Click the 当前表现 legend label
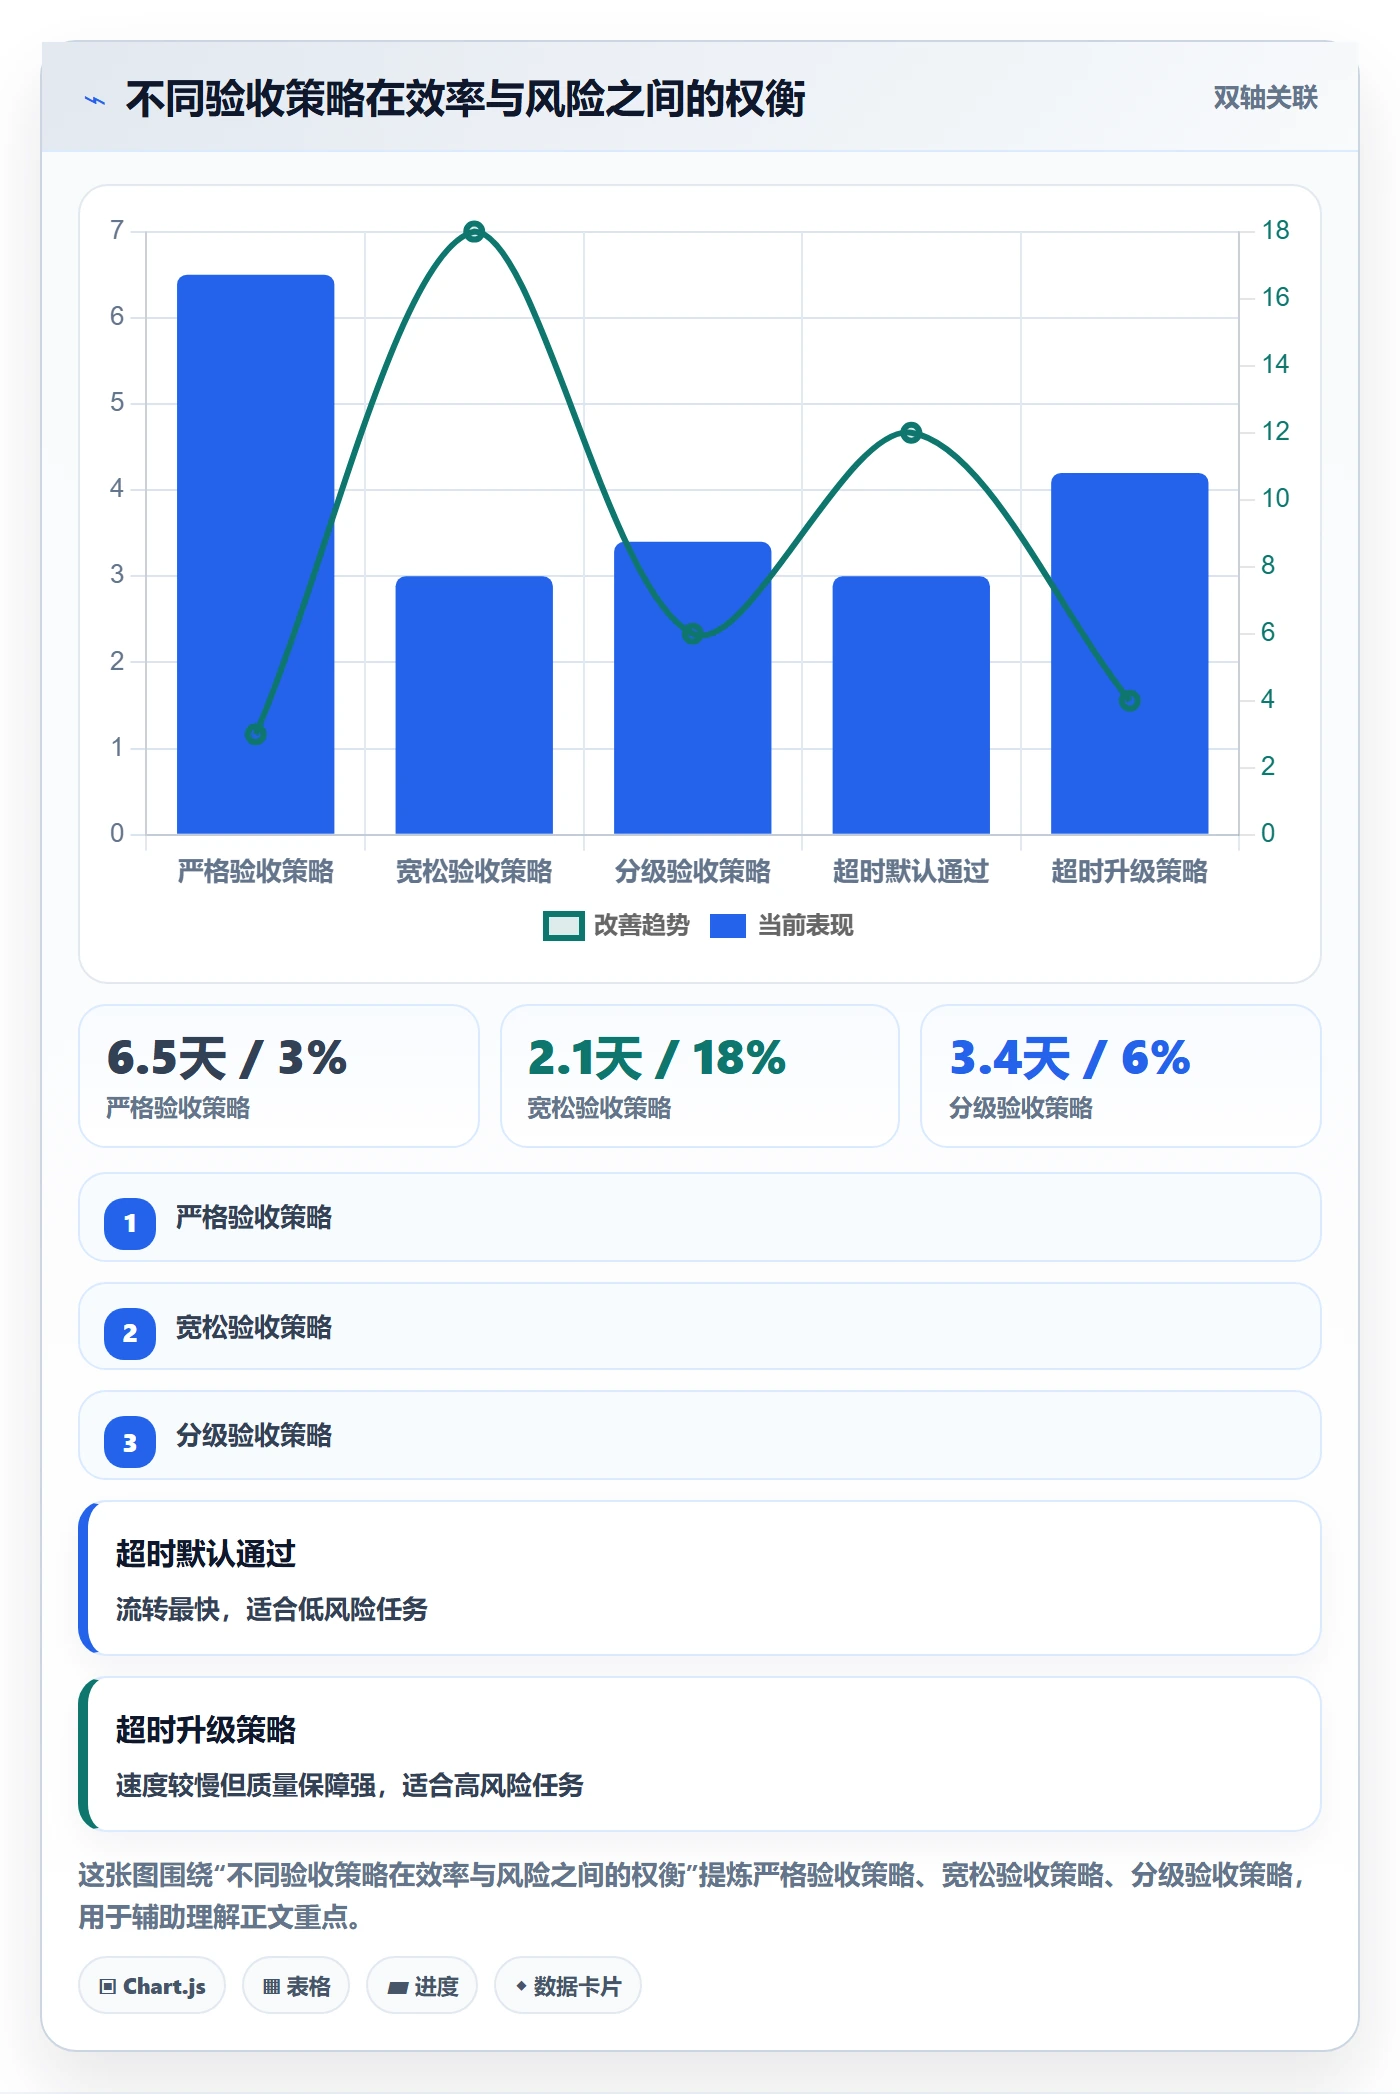Viewport: 1400px width, 2094px height. pyautogui.click(x=805, y=926)
